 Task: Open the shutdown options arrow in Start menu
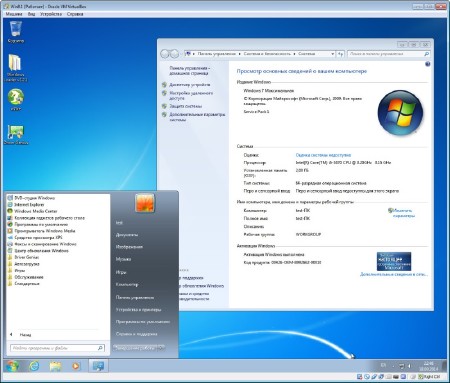tap(161, 348)
